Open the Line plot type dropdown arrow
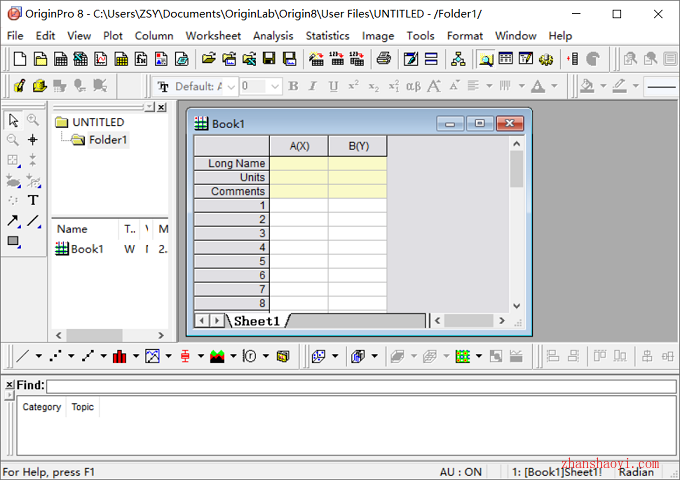 click(x=39, y=356)
